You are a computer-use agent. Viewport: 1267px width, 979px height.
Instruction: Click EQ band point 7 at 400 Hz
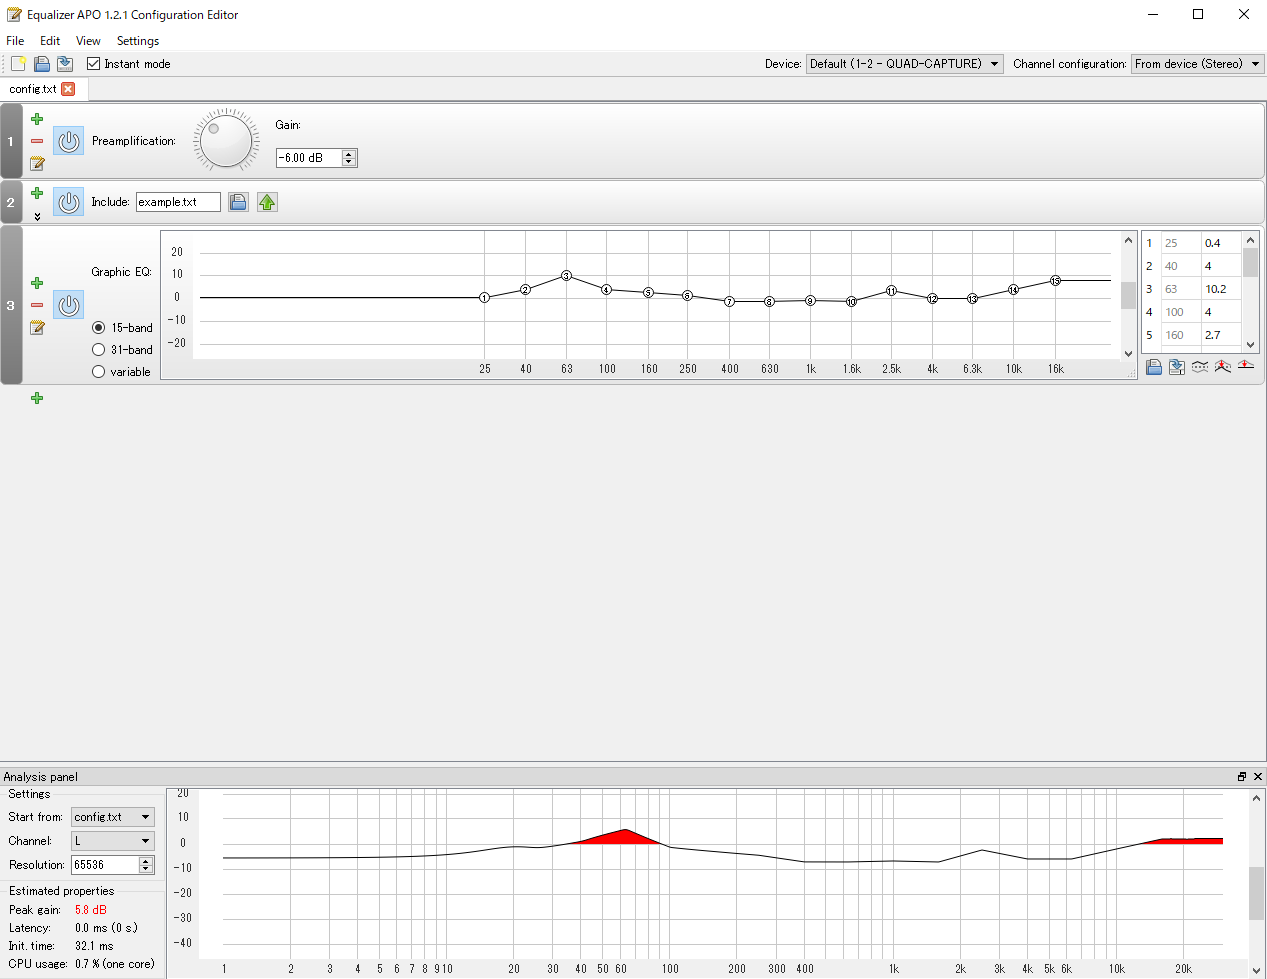point(730,301)
